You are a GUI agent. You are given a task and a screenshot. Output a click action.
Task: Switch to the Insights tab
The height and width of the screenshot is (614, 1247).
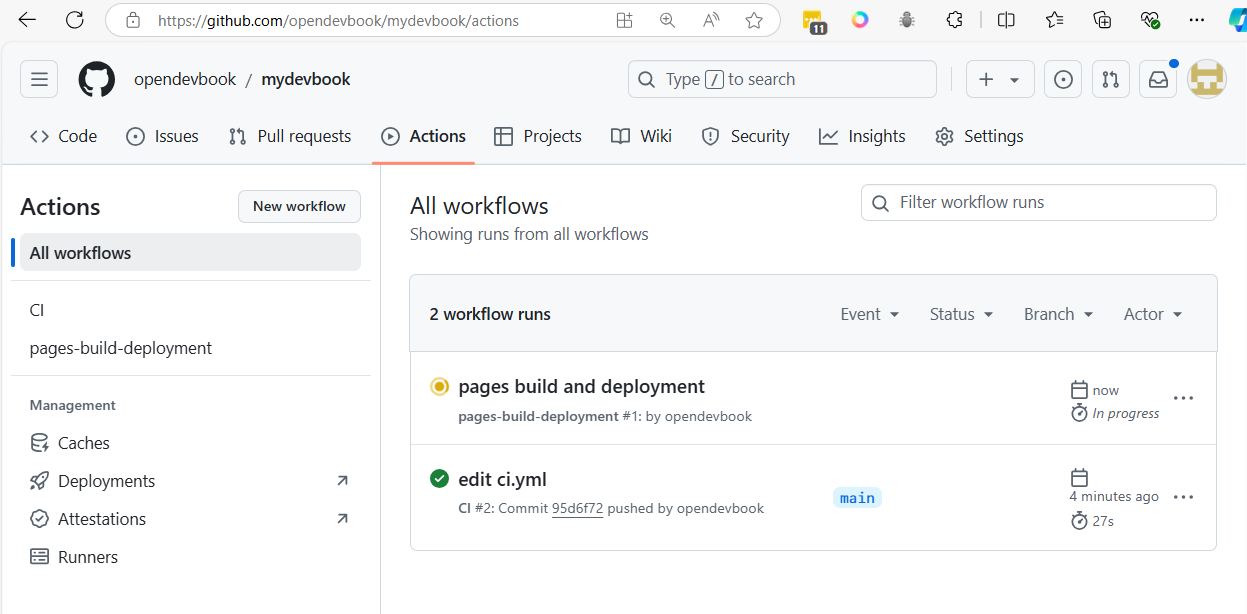tap(862, 137)
